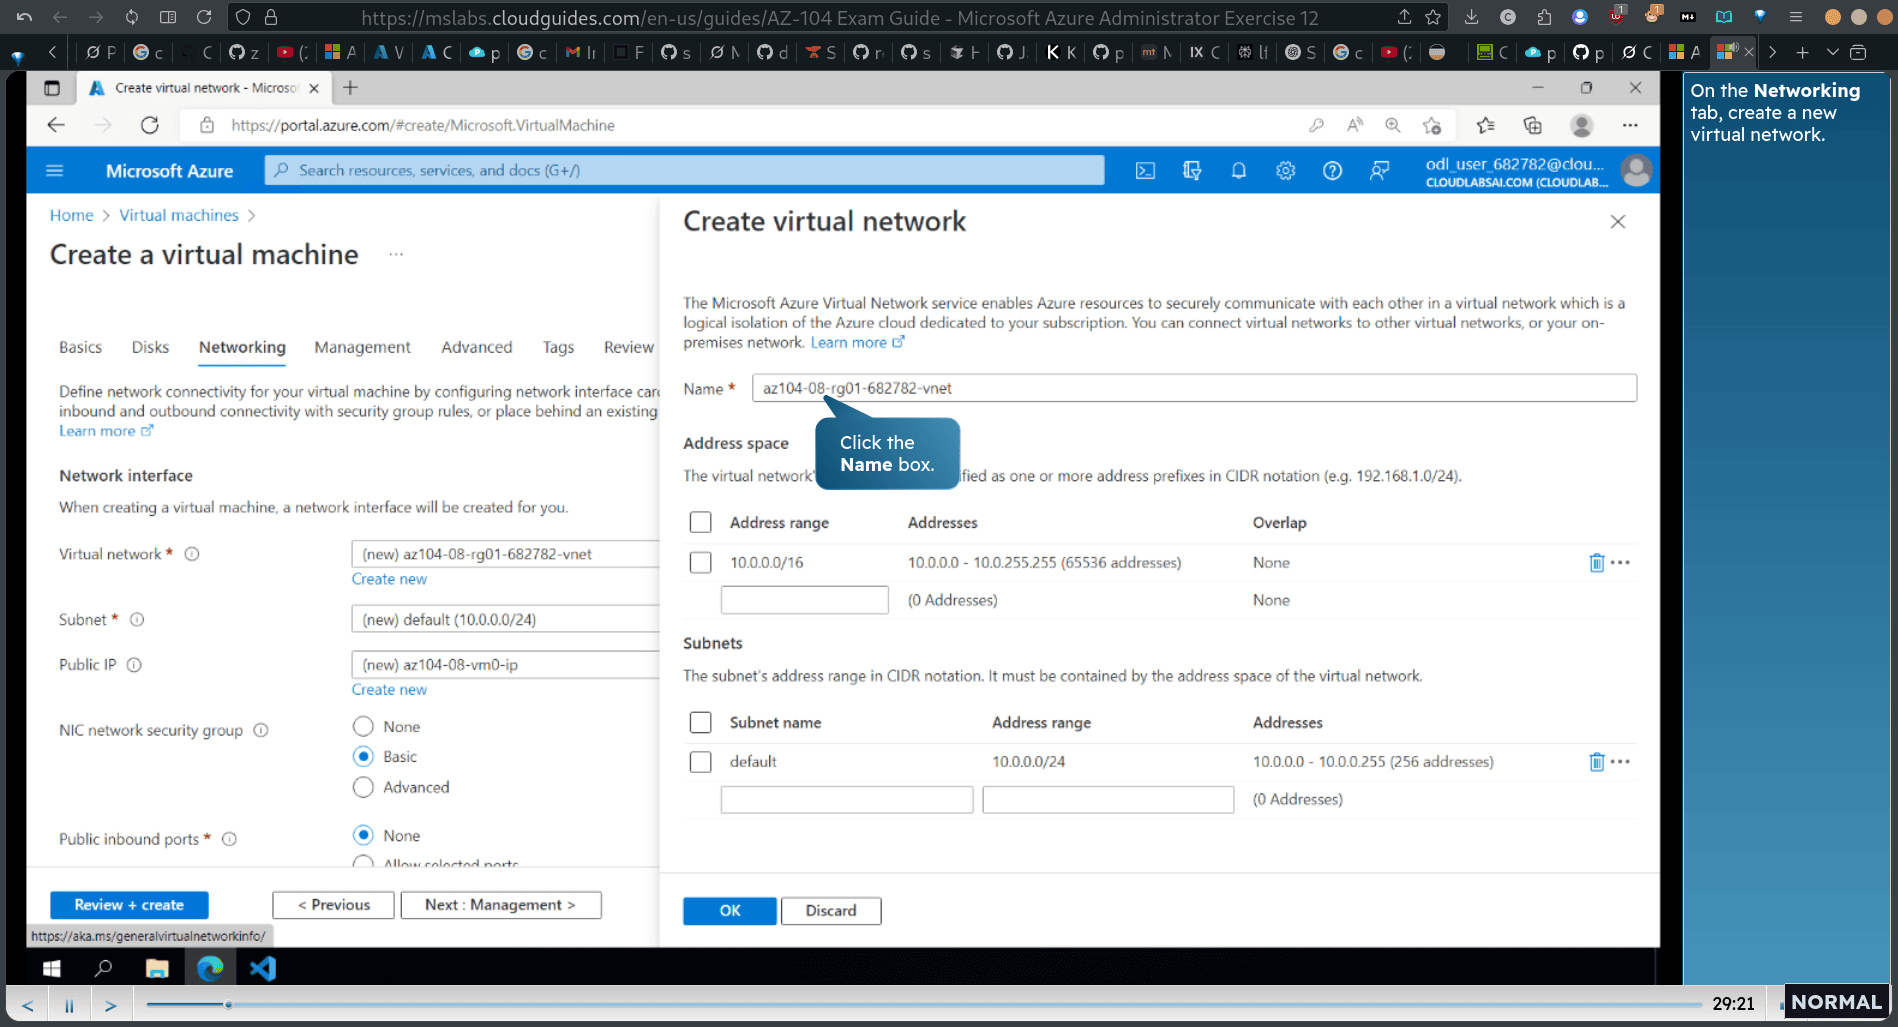Close the Create virtual network pane
The height and width of the screenshot is (1027, 1898).
click(x=1618, y=222)
